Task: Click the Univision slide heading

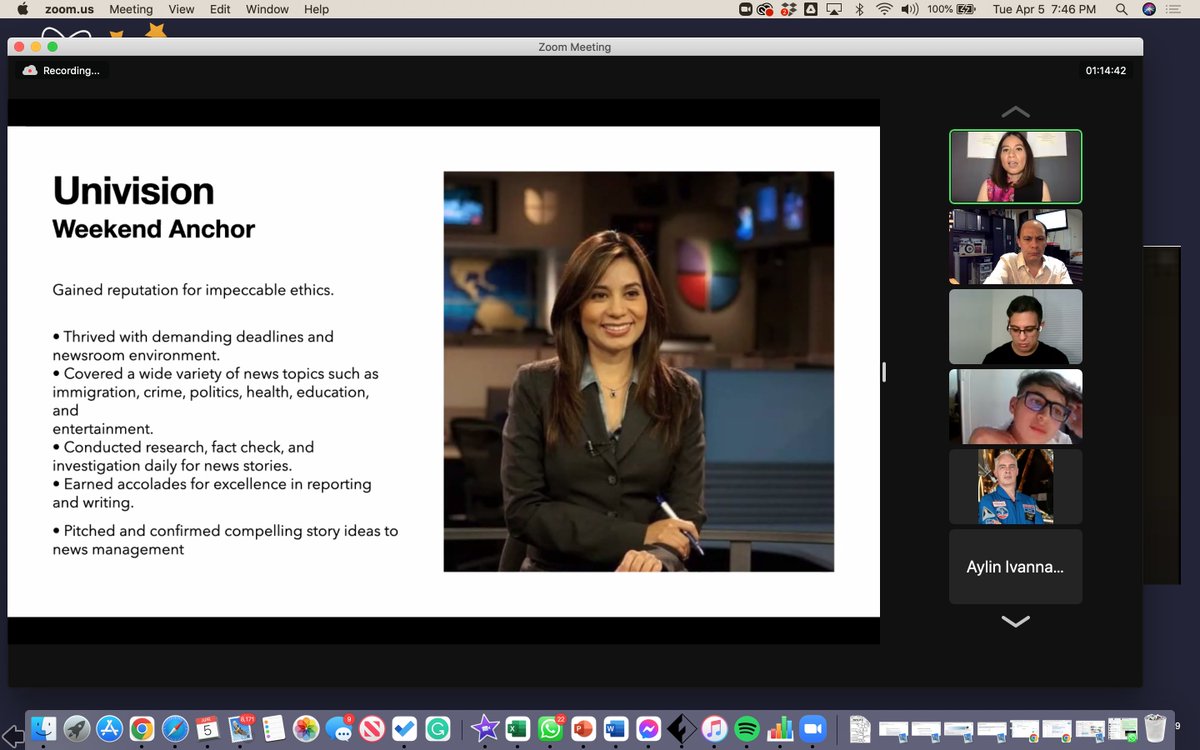Action: [133, 191]
